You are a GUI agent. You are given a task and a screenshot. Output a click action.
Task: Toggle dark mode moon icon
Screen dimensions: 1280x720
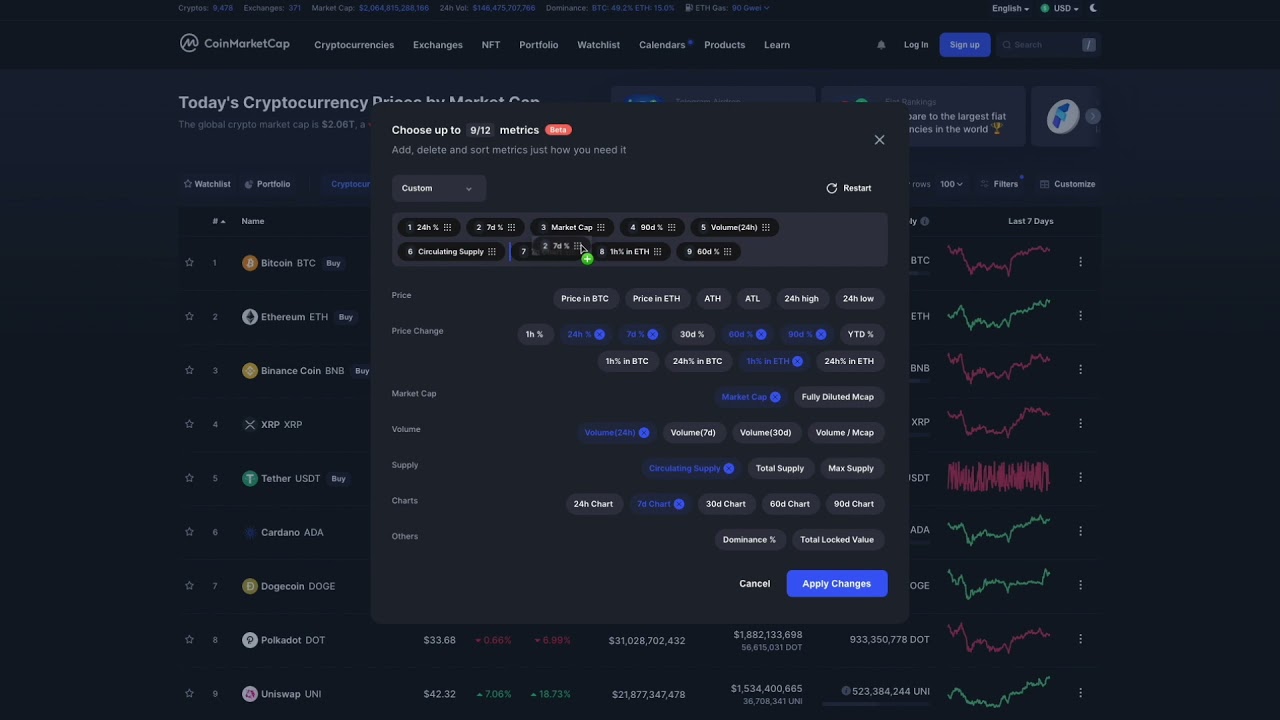1093,8
